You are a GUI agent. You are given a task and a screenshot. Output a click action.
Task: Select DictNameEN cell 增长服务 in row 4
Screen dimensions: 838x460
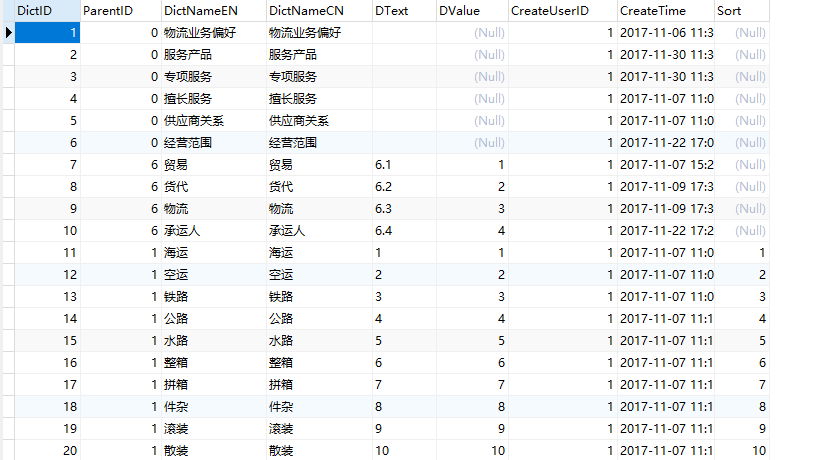point(214,99)
